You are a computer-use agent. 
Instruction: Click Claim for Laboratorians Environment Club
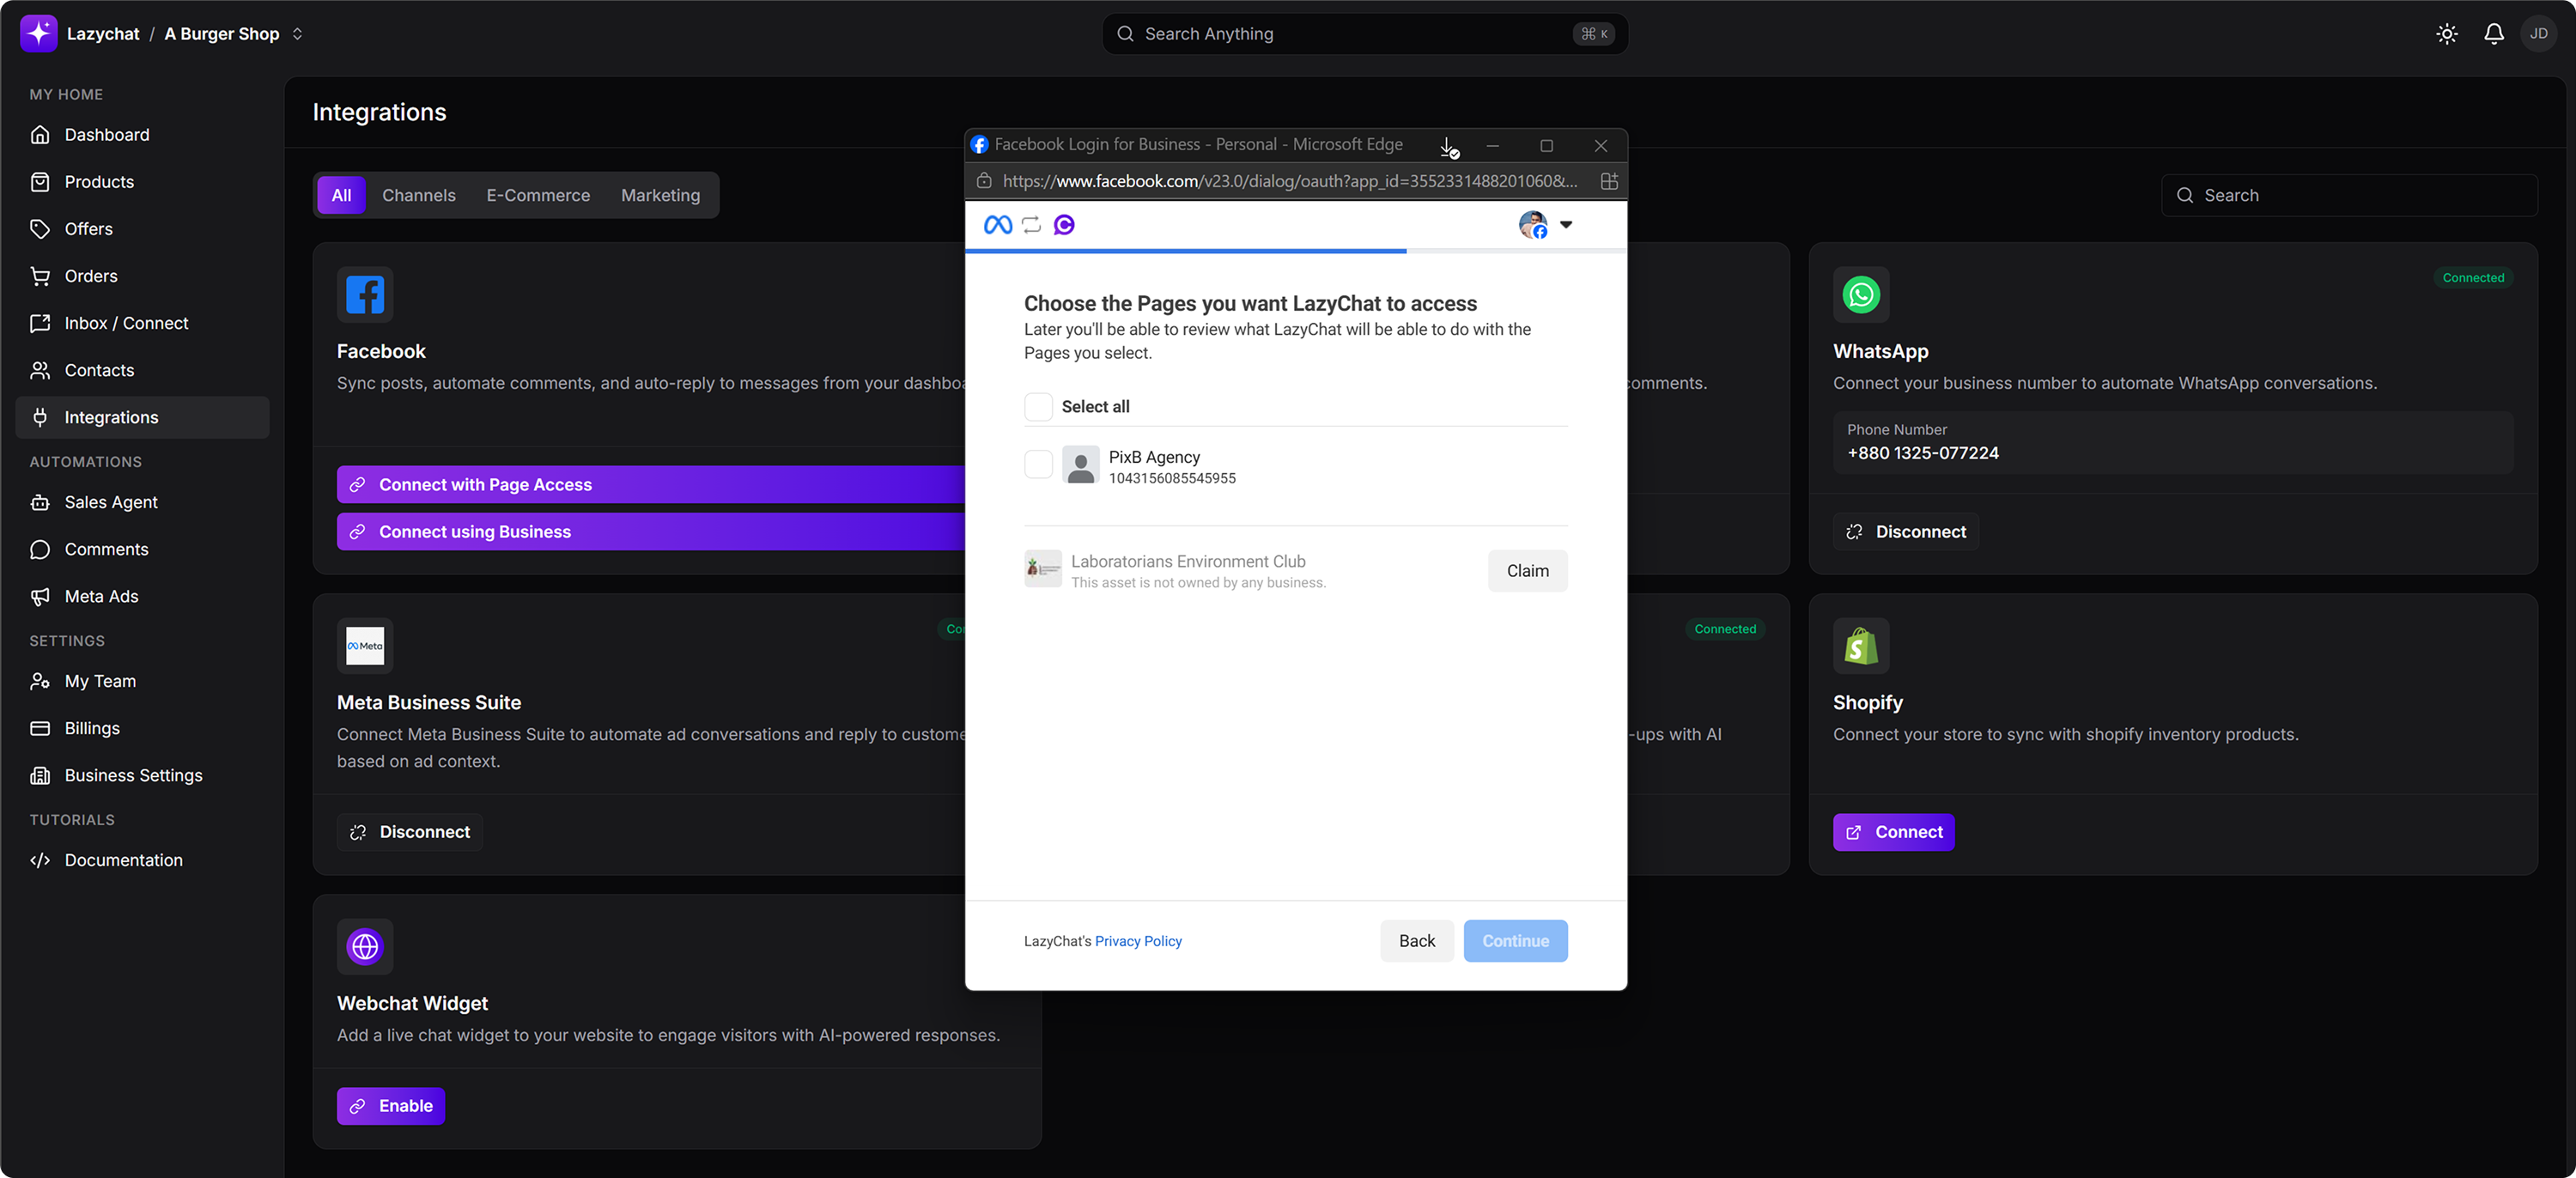1527,571
